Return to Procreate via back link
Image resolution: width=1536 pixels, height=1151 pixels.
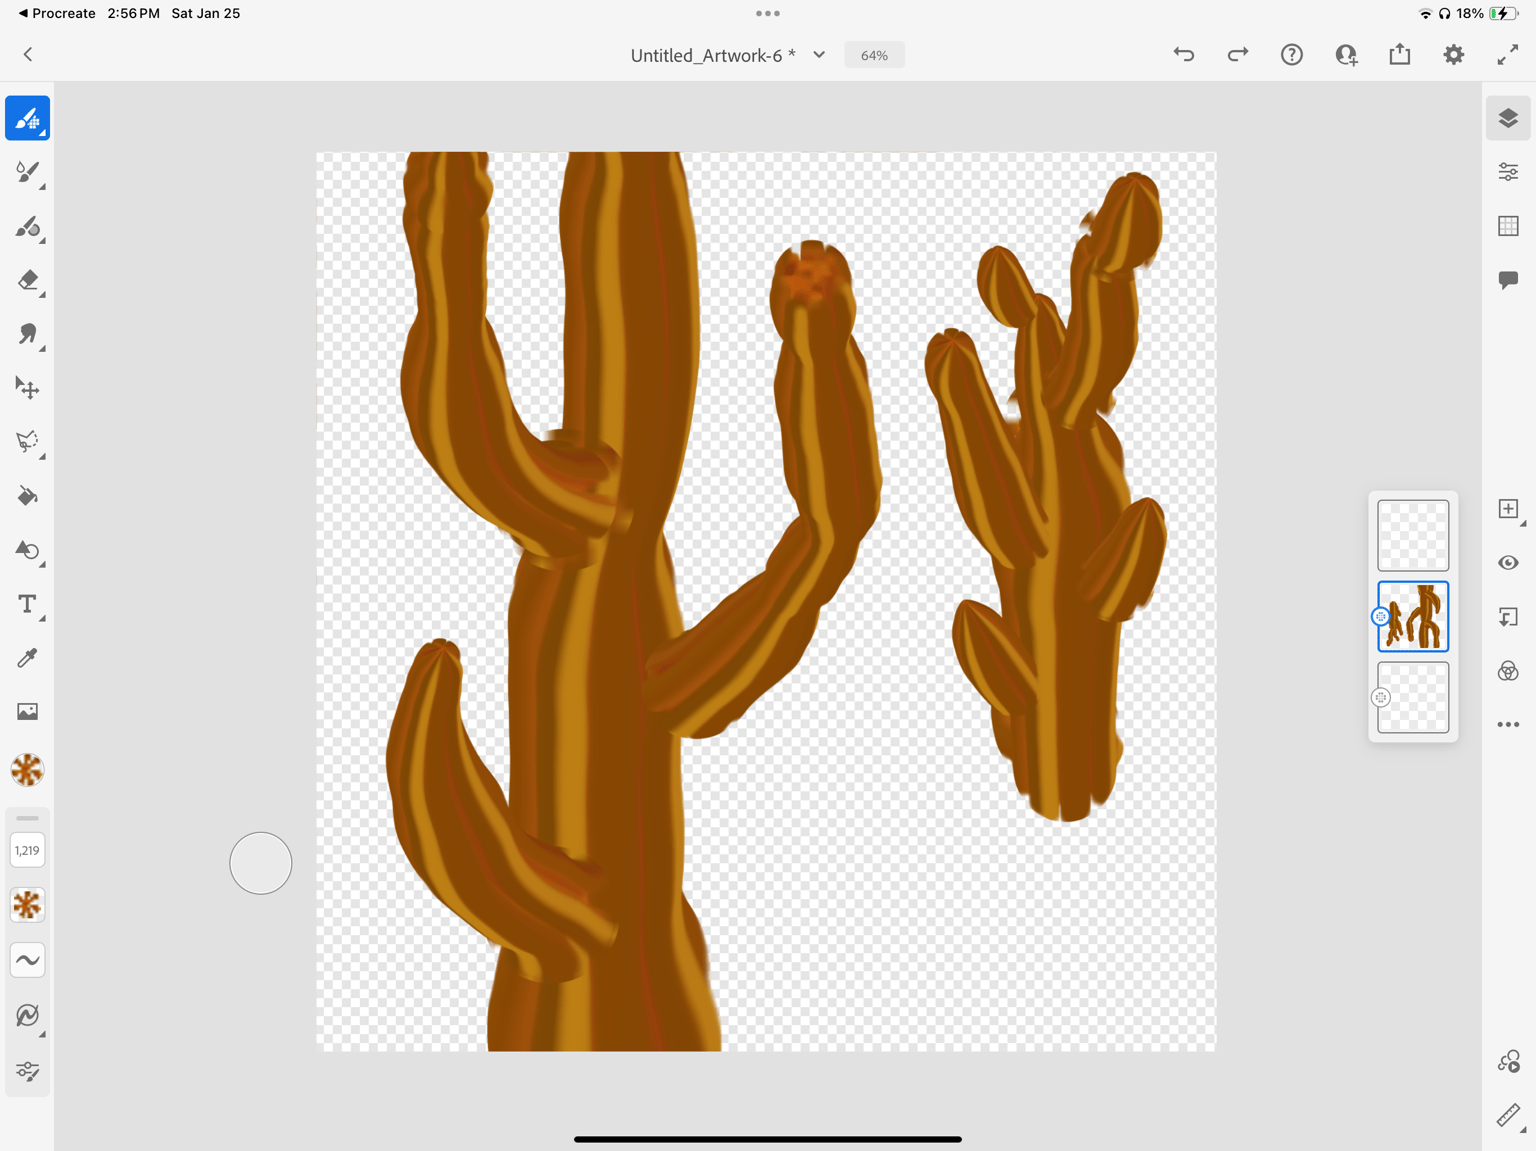pos(57,13)
